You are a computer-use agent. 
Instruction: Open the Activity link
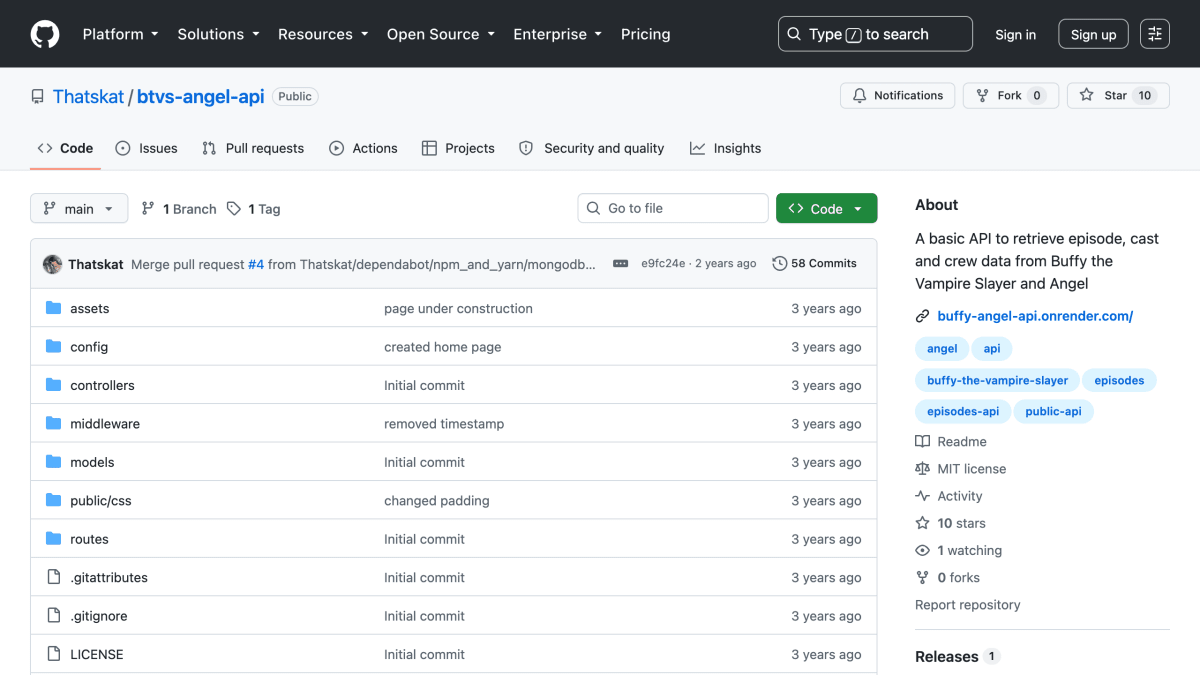pos(949,496)
